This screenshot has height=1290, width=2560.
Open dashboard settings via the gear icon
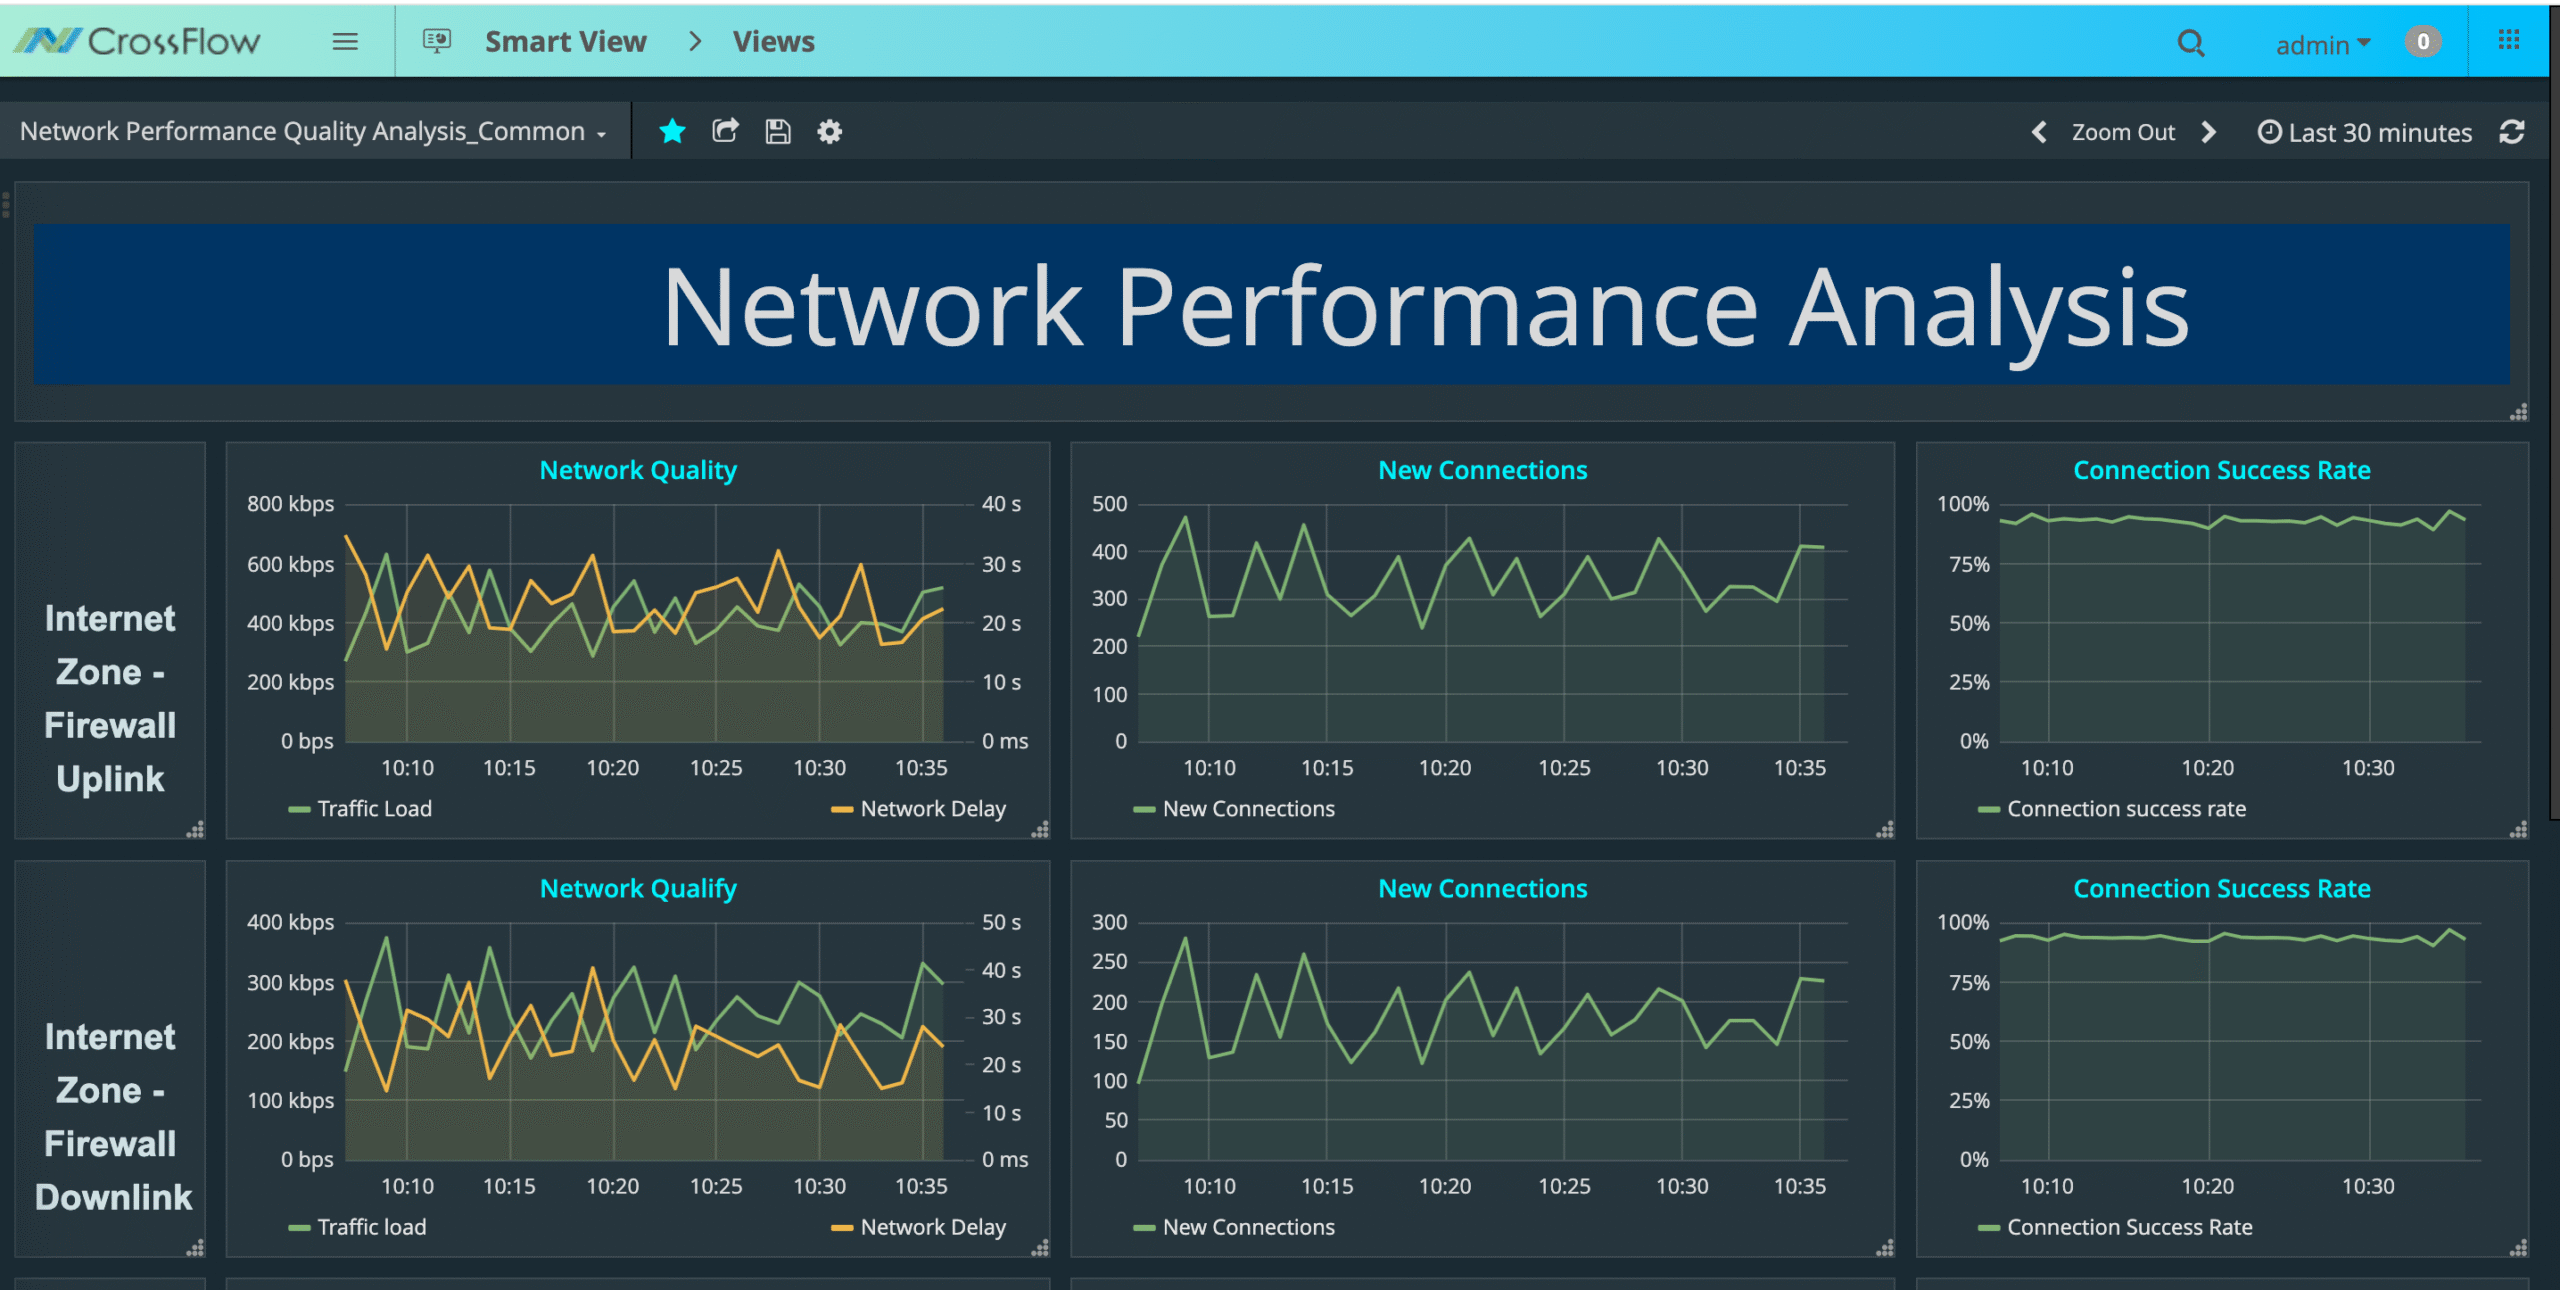click(830, 131)
